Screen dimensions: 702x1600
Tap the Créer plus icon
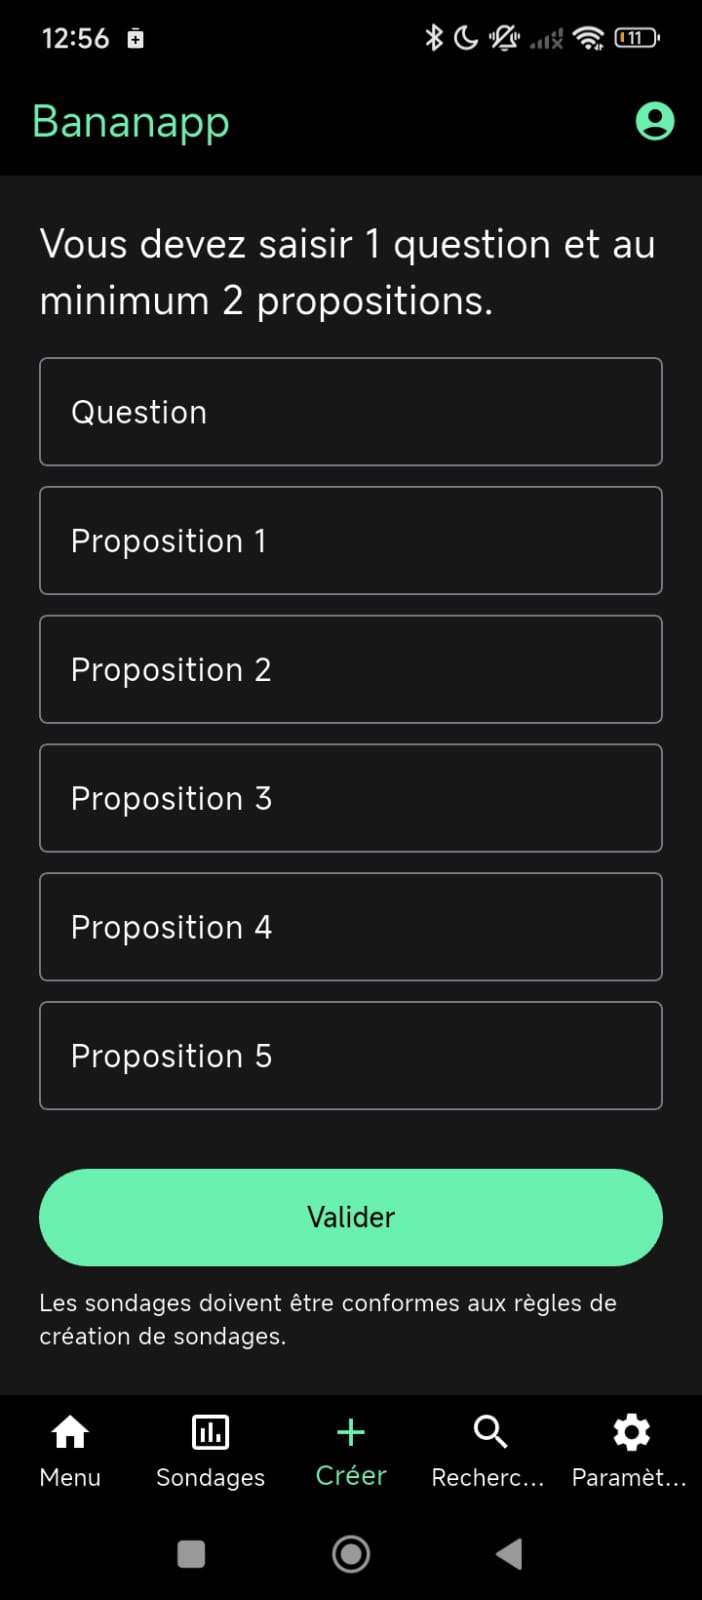point(351,1432)
